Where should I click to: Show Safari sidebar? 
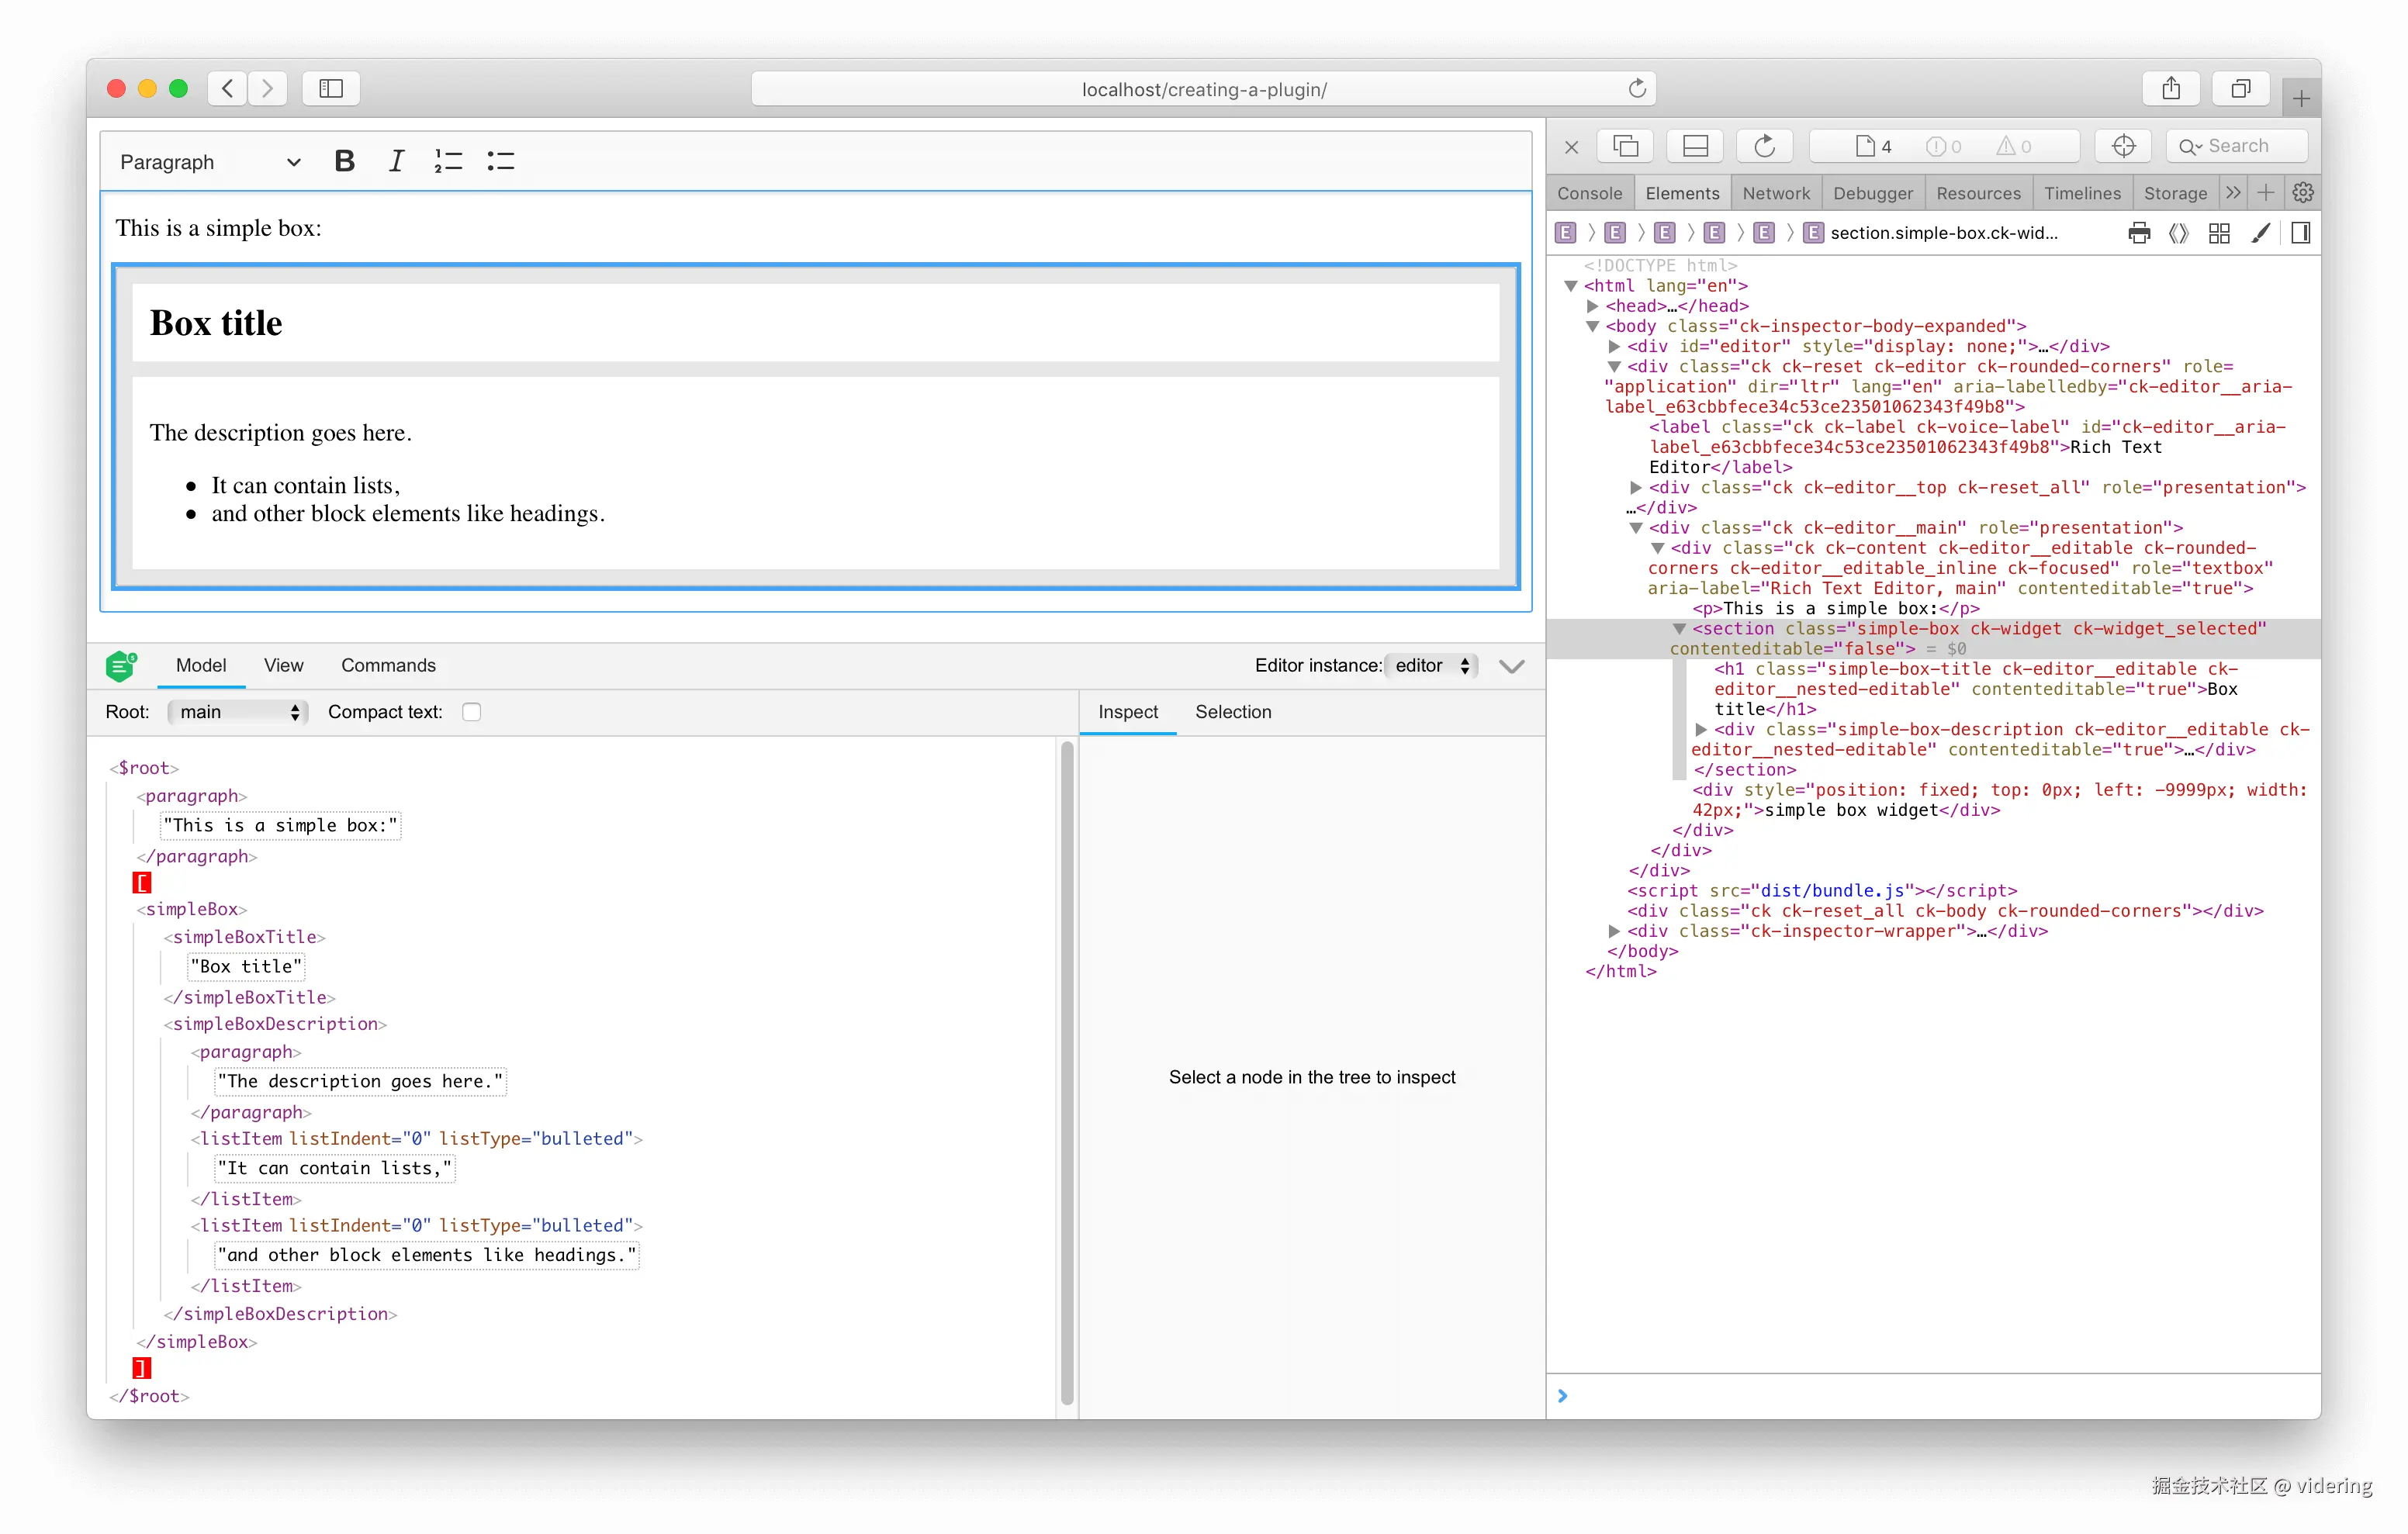(x=331, y=89)
